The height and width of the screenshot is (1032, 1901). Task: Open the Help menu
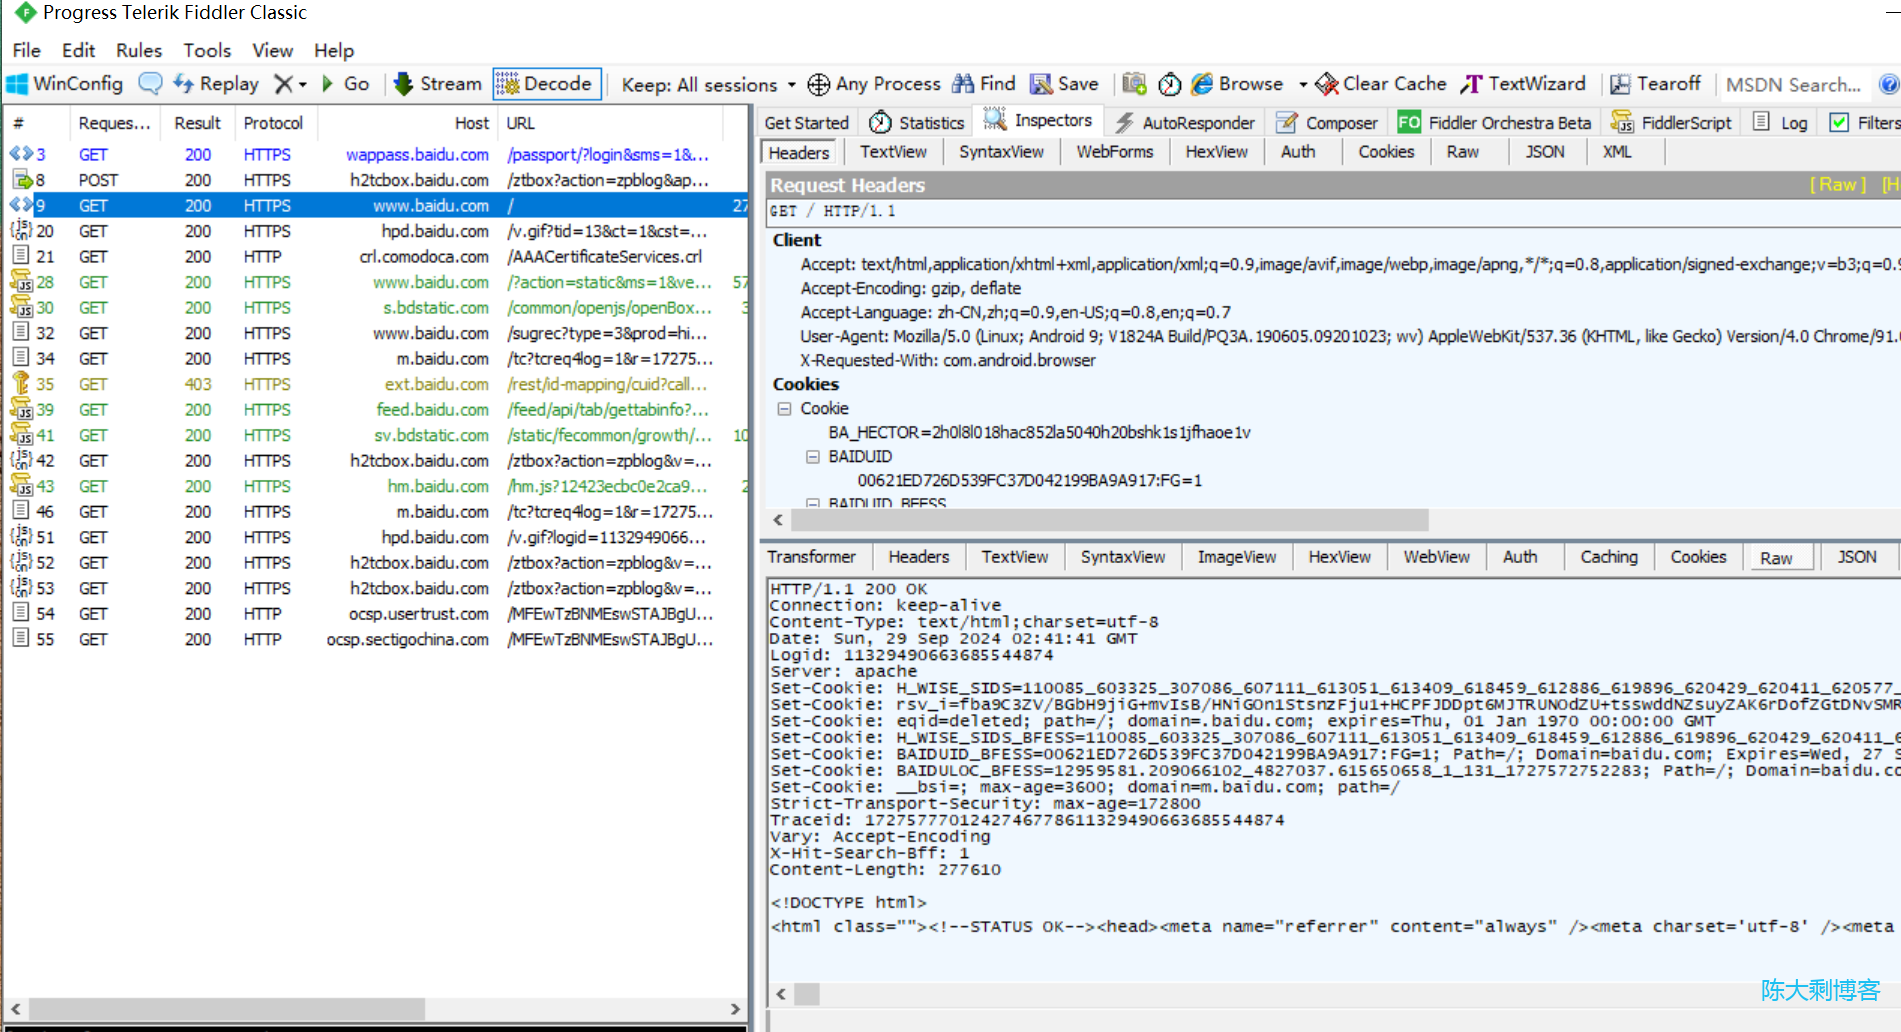point(334,50)
